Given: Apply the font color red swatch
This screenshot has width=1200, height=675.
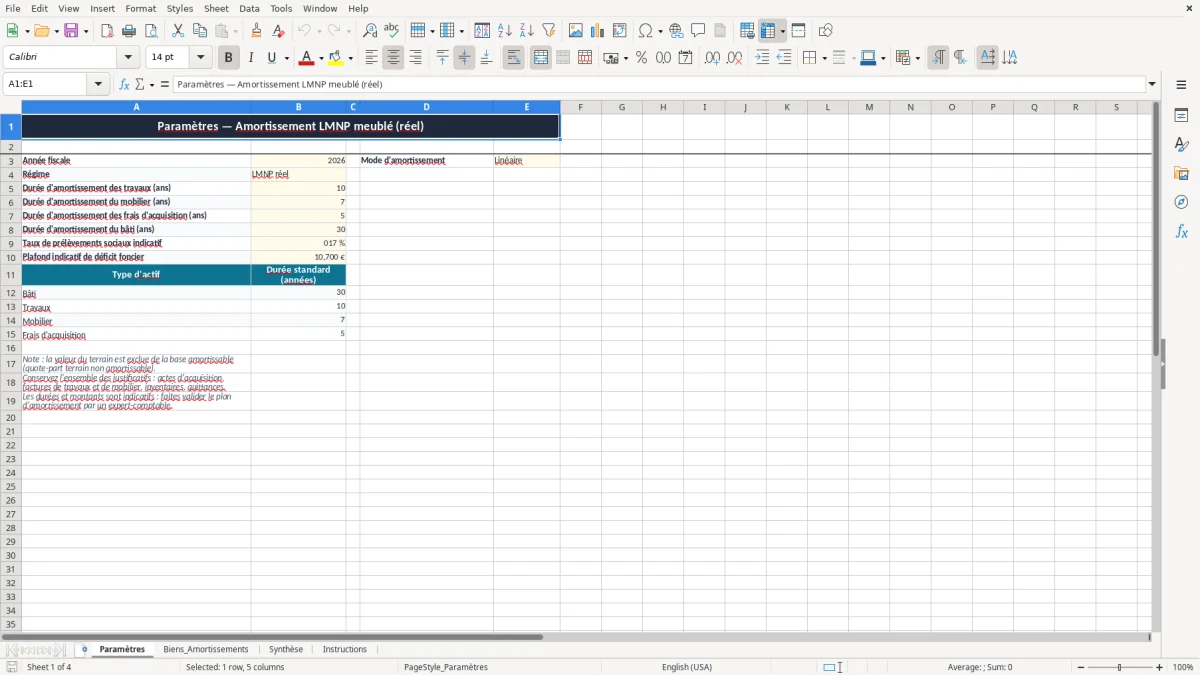Looking at the screenshot, I should [x=308, y=58].
